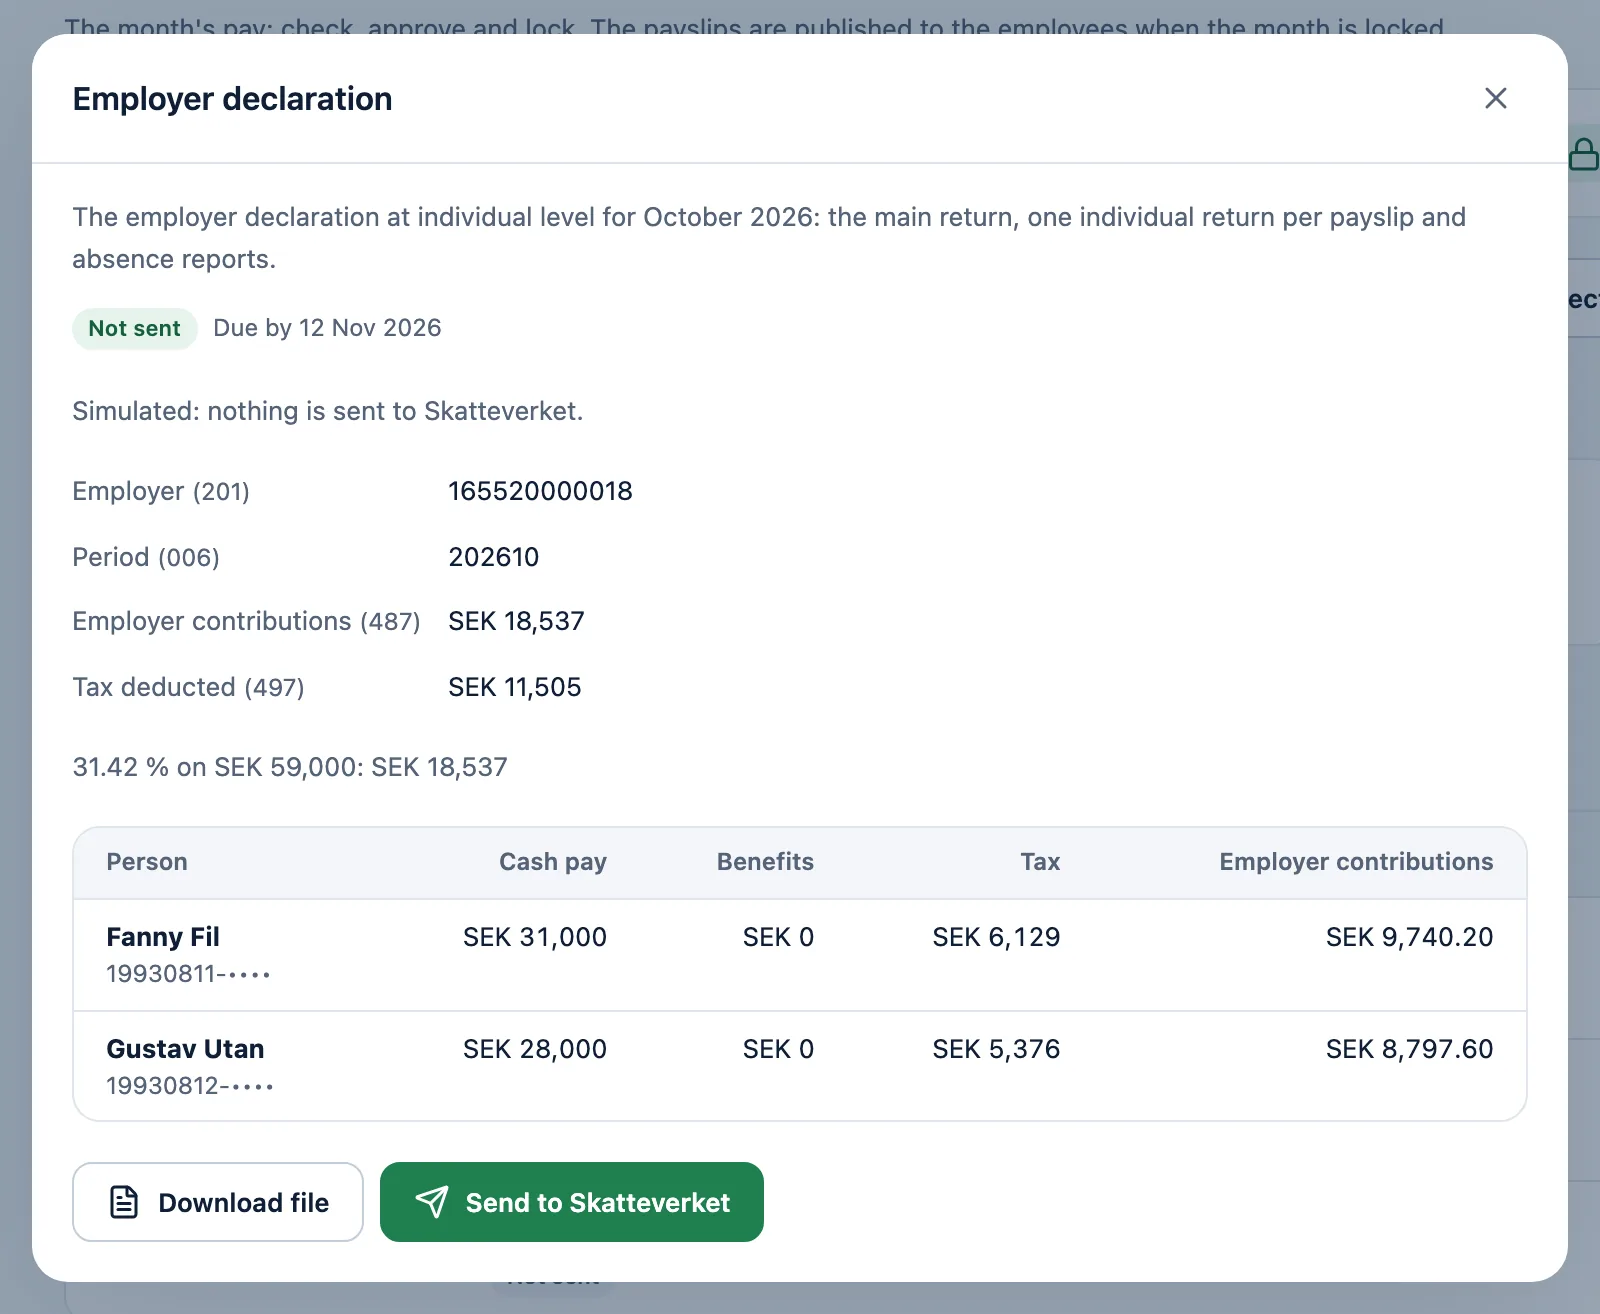
Task: Click the Cash pay column header
Action: (553, 862)
